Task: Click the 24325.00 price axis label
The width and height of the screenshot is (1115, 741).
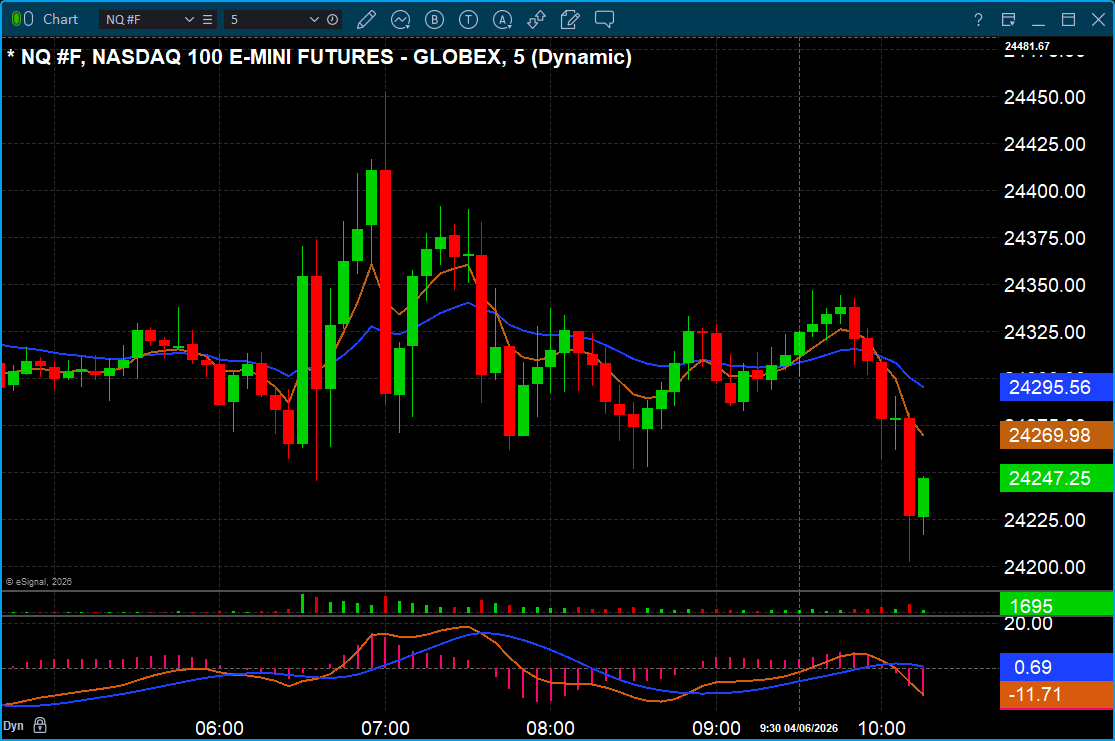Action: (1045, 332)
